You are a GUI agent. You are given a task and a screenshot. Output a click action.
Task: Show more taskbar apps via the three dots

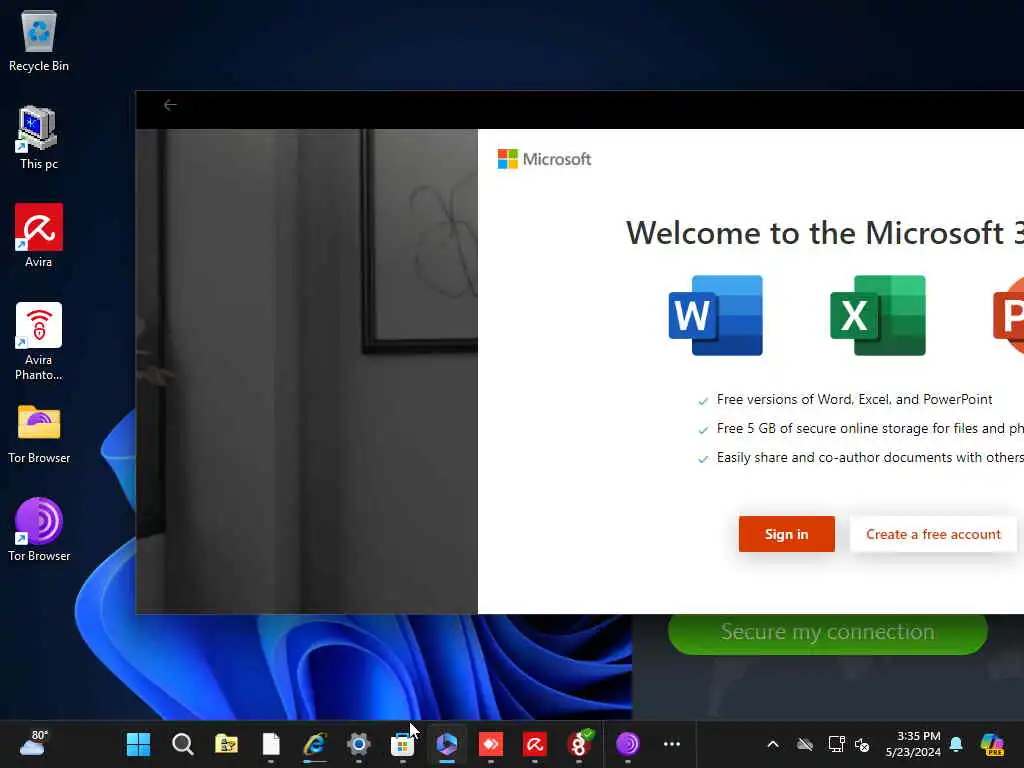tap(672, 744)
